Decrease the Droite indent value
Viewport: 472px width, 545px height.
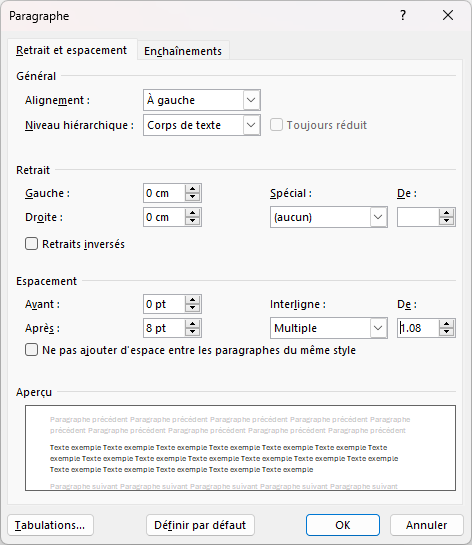point(193,221)
